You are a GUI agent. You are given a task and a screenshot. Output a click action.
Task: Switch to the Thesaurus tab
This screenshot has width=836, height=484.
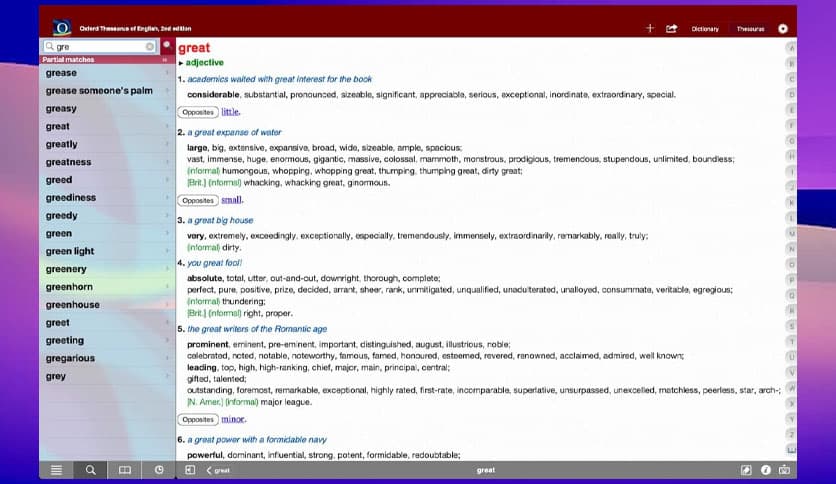click(x=750, y=29)
